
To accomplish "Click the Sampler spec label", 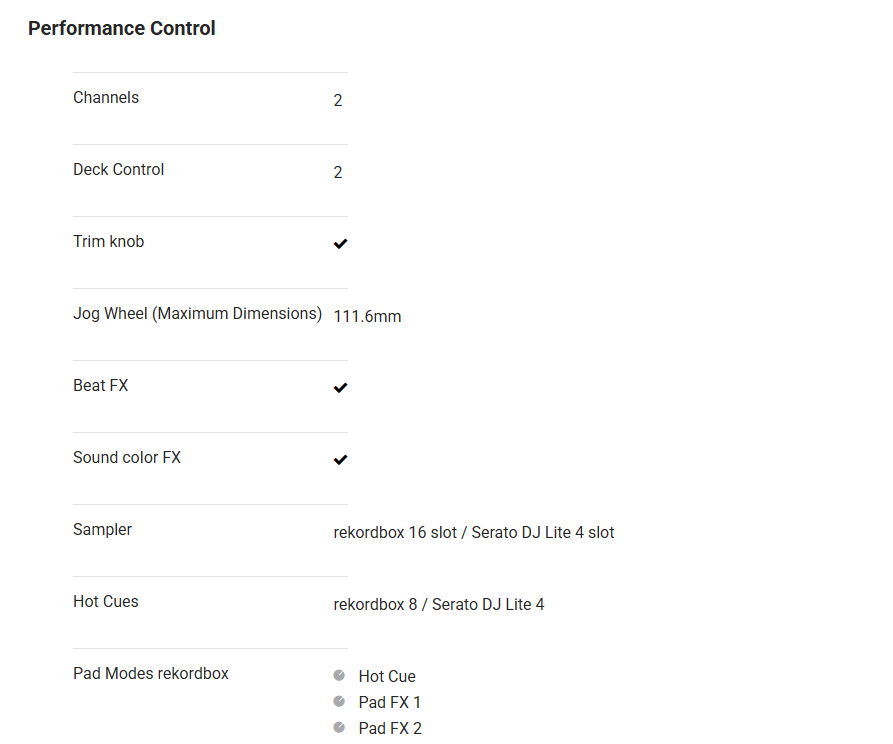I will point(102,530).
